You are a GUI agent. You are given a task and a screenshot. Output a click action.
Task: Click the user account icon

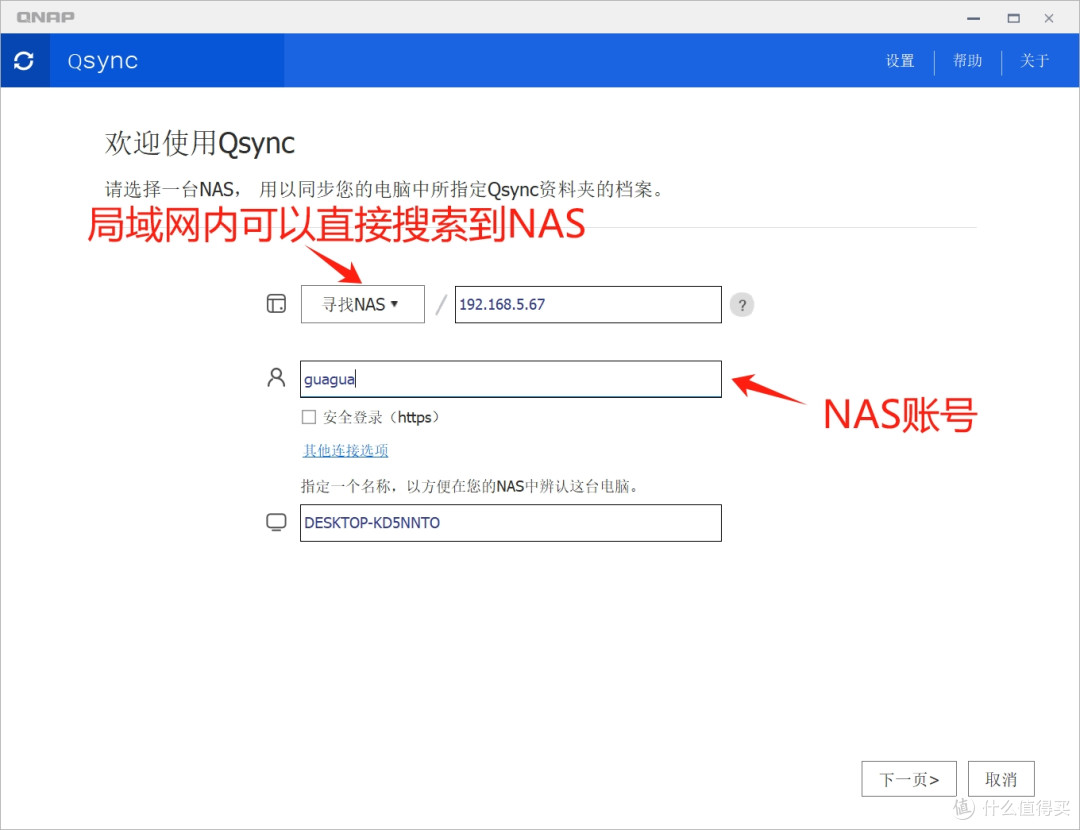(x=276, y=377)
